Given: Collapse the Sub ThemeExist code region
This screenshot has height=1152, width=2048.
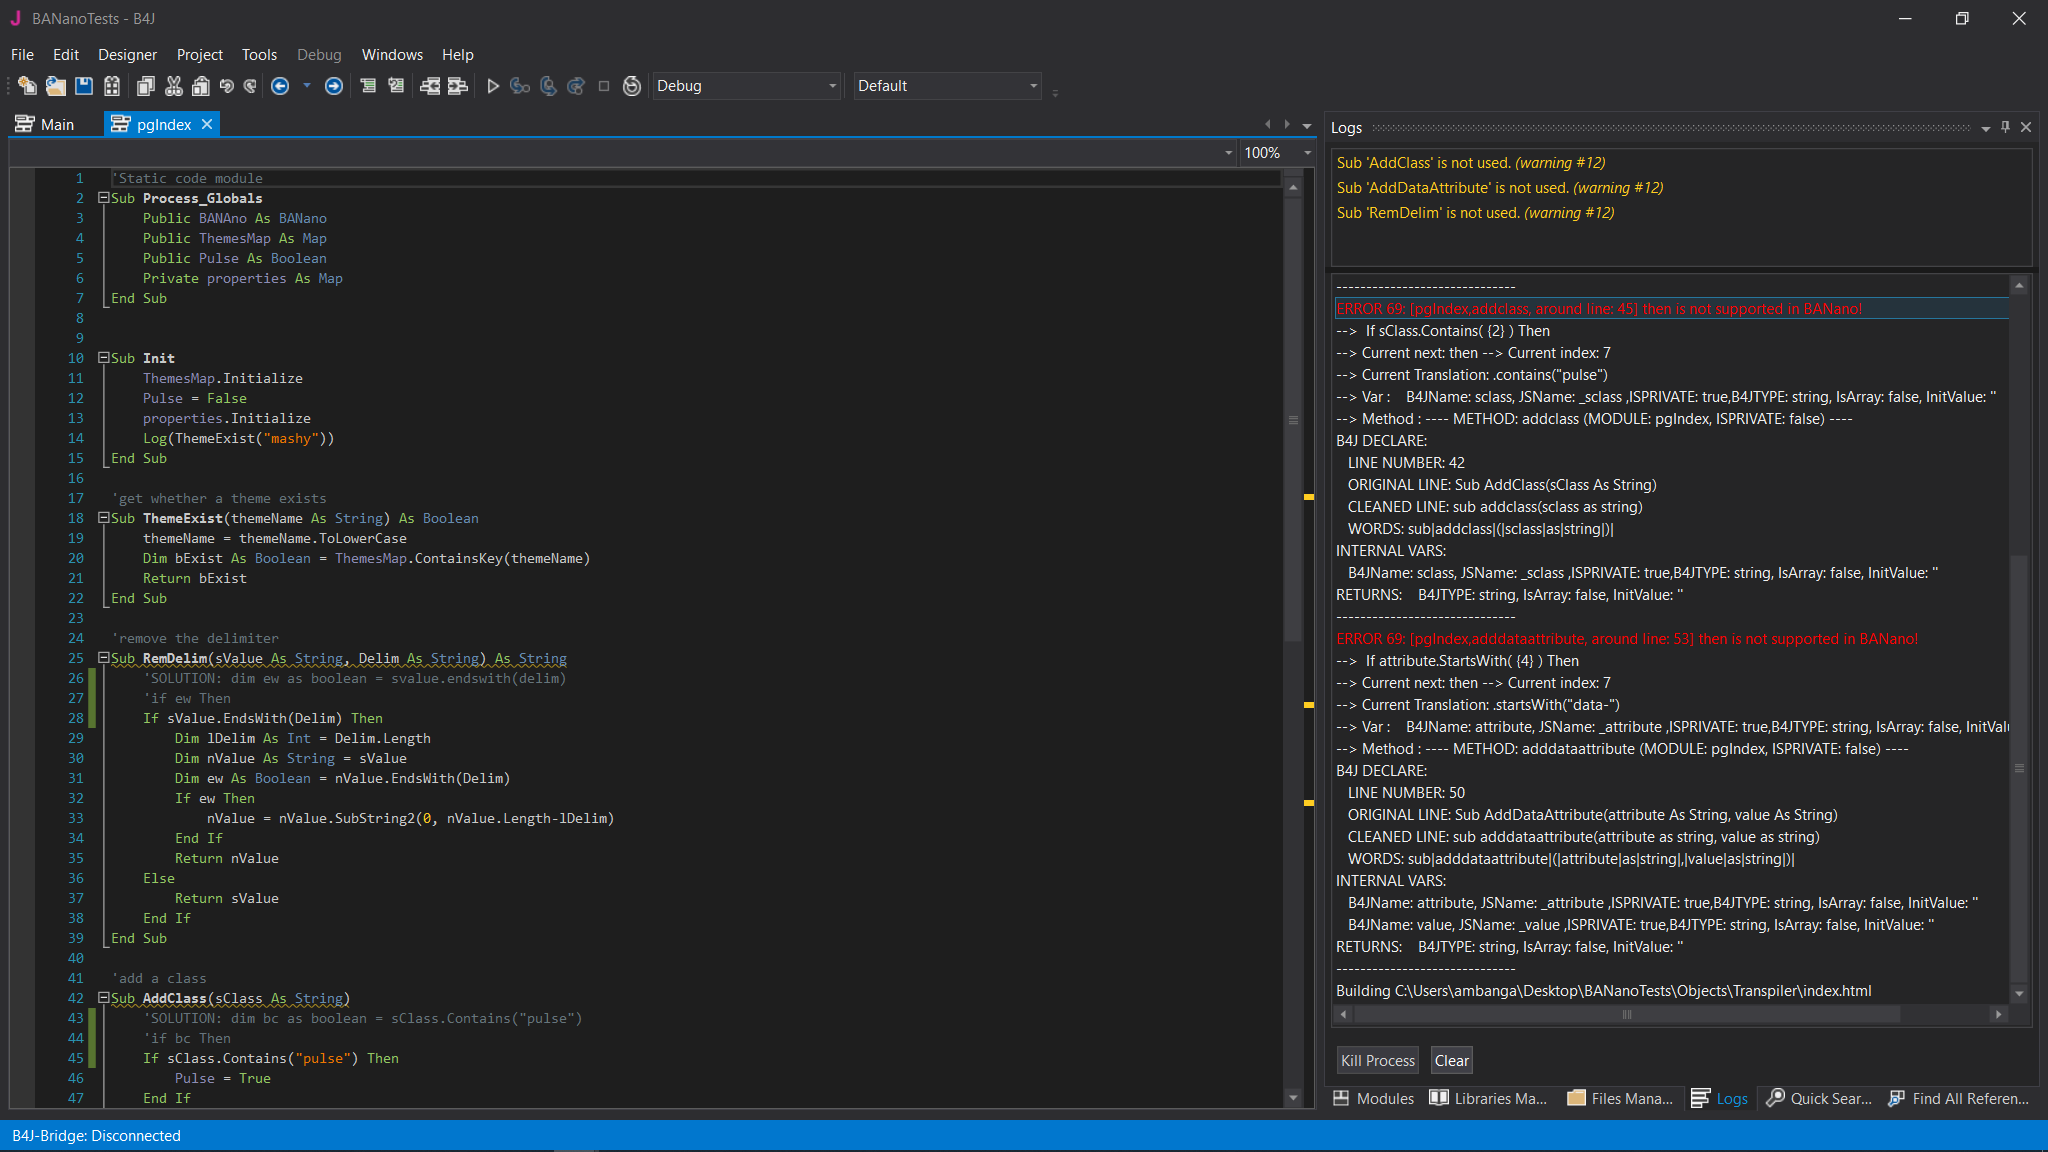Looking at the screenshot, I should [103, 518].
